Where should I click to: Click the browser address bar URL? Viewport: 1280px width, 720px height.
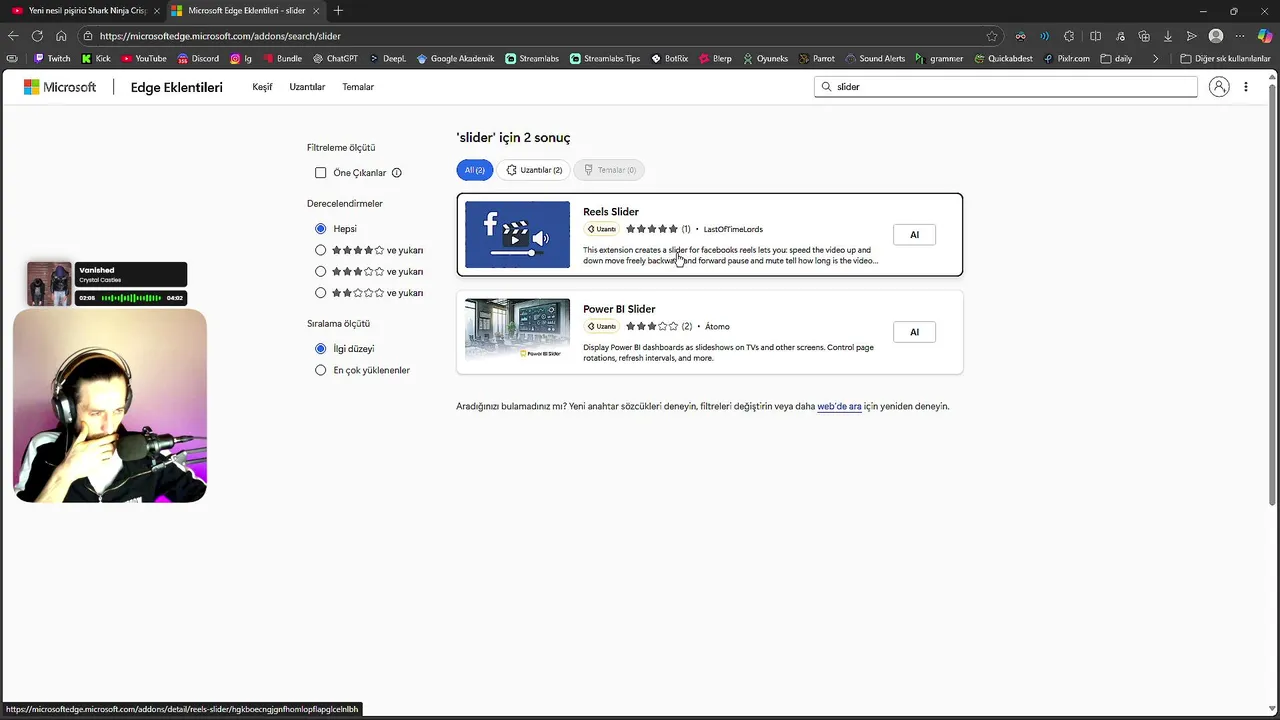pos(220,36)
